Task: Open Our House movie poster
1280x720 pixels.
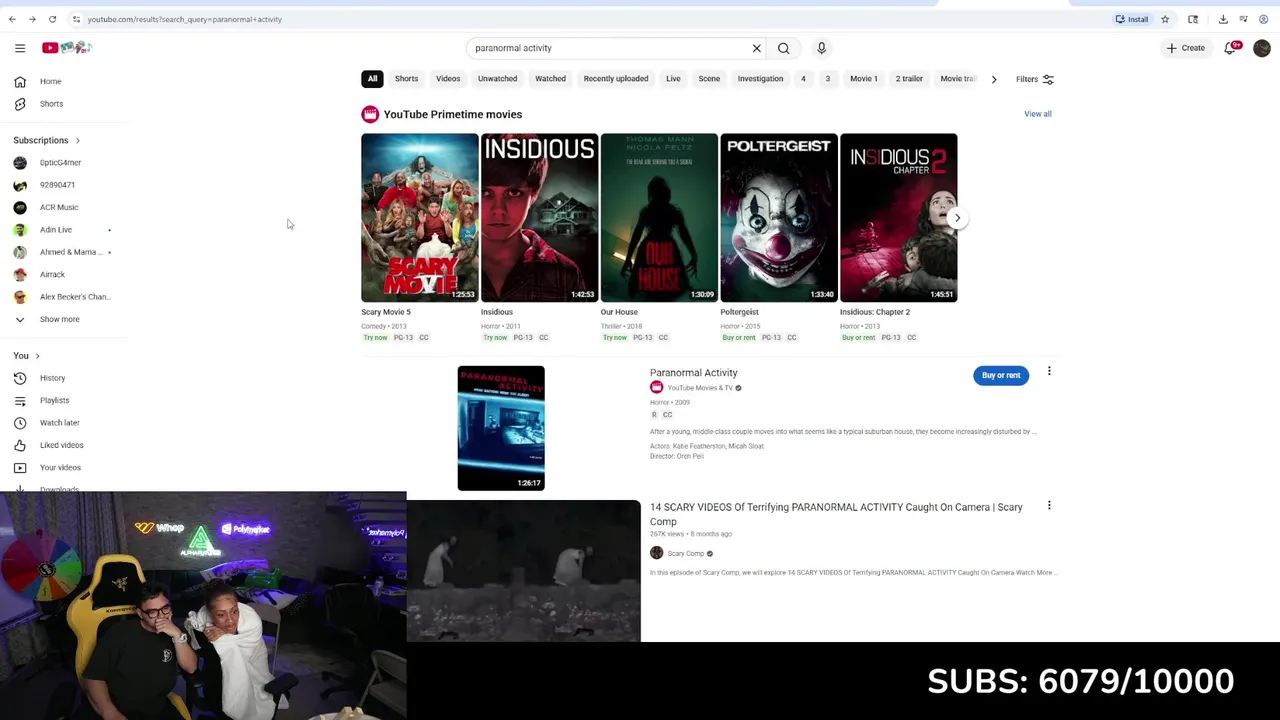Action: click(x=659, y=217)
